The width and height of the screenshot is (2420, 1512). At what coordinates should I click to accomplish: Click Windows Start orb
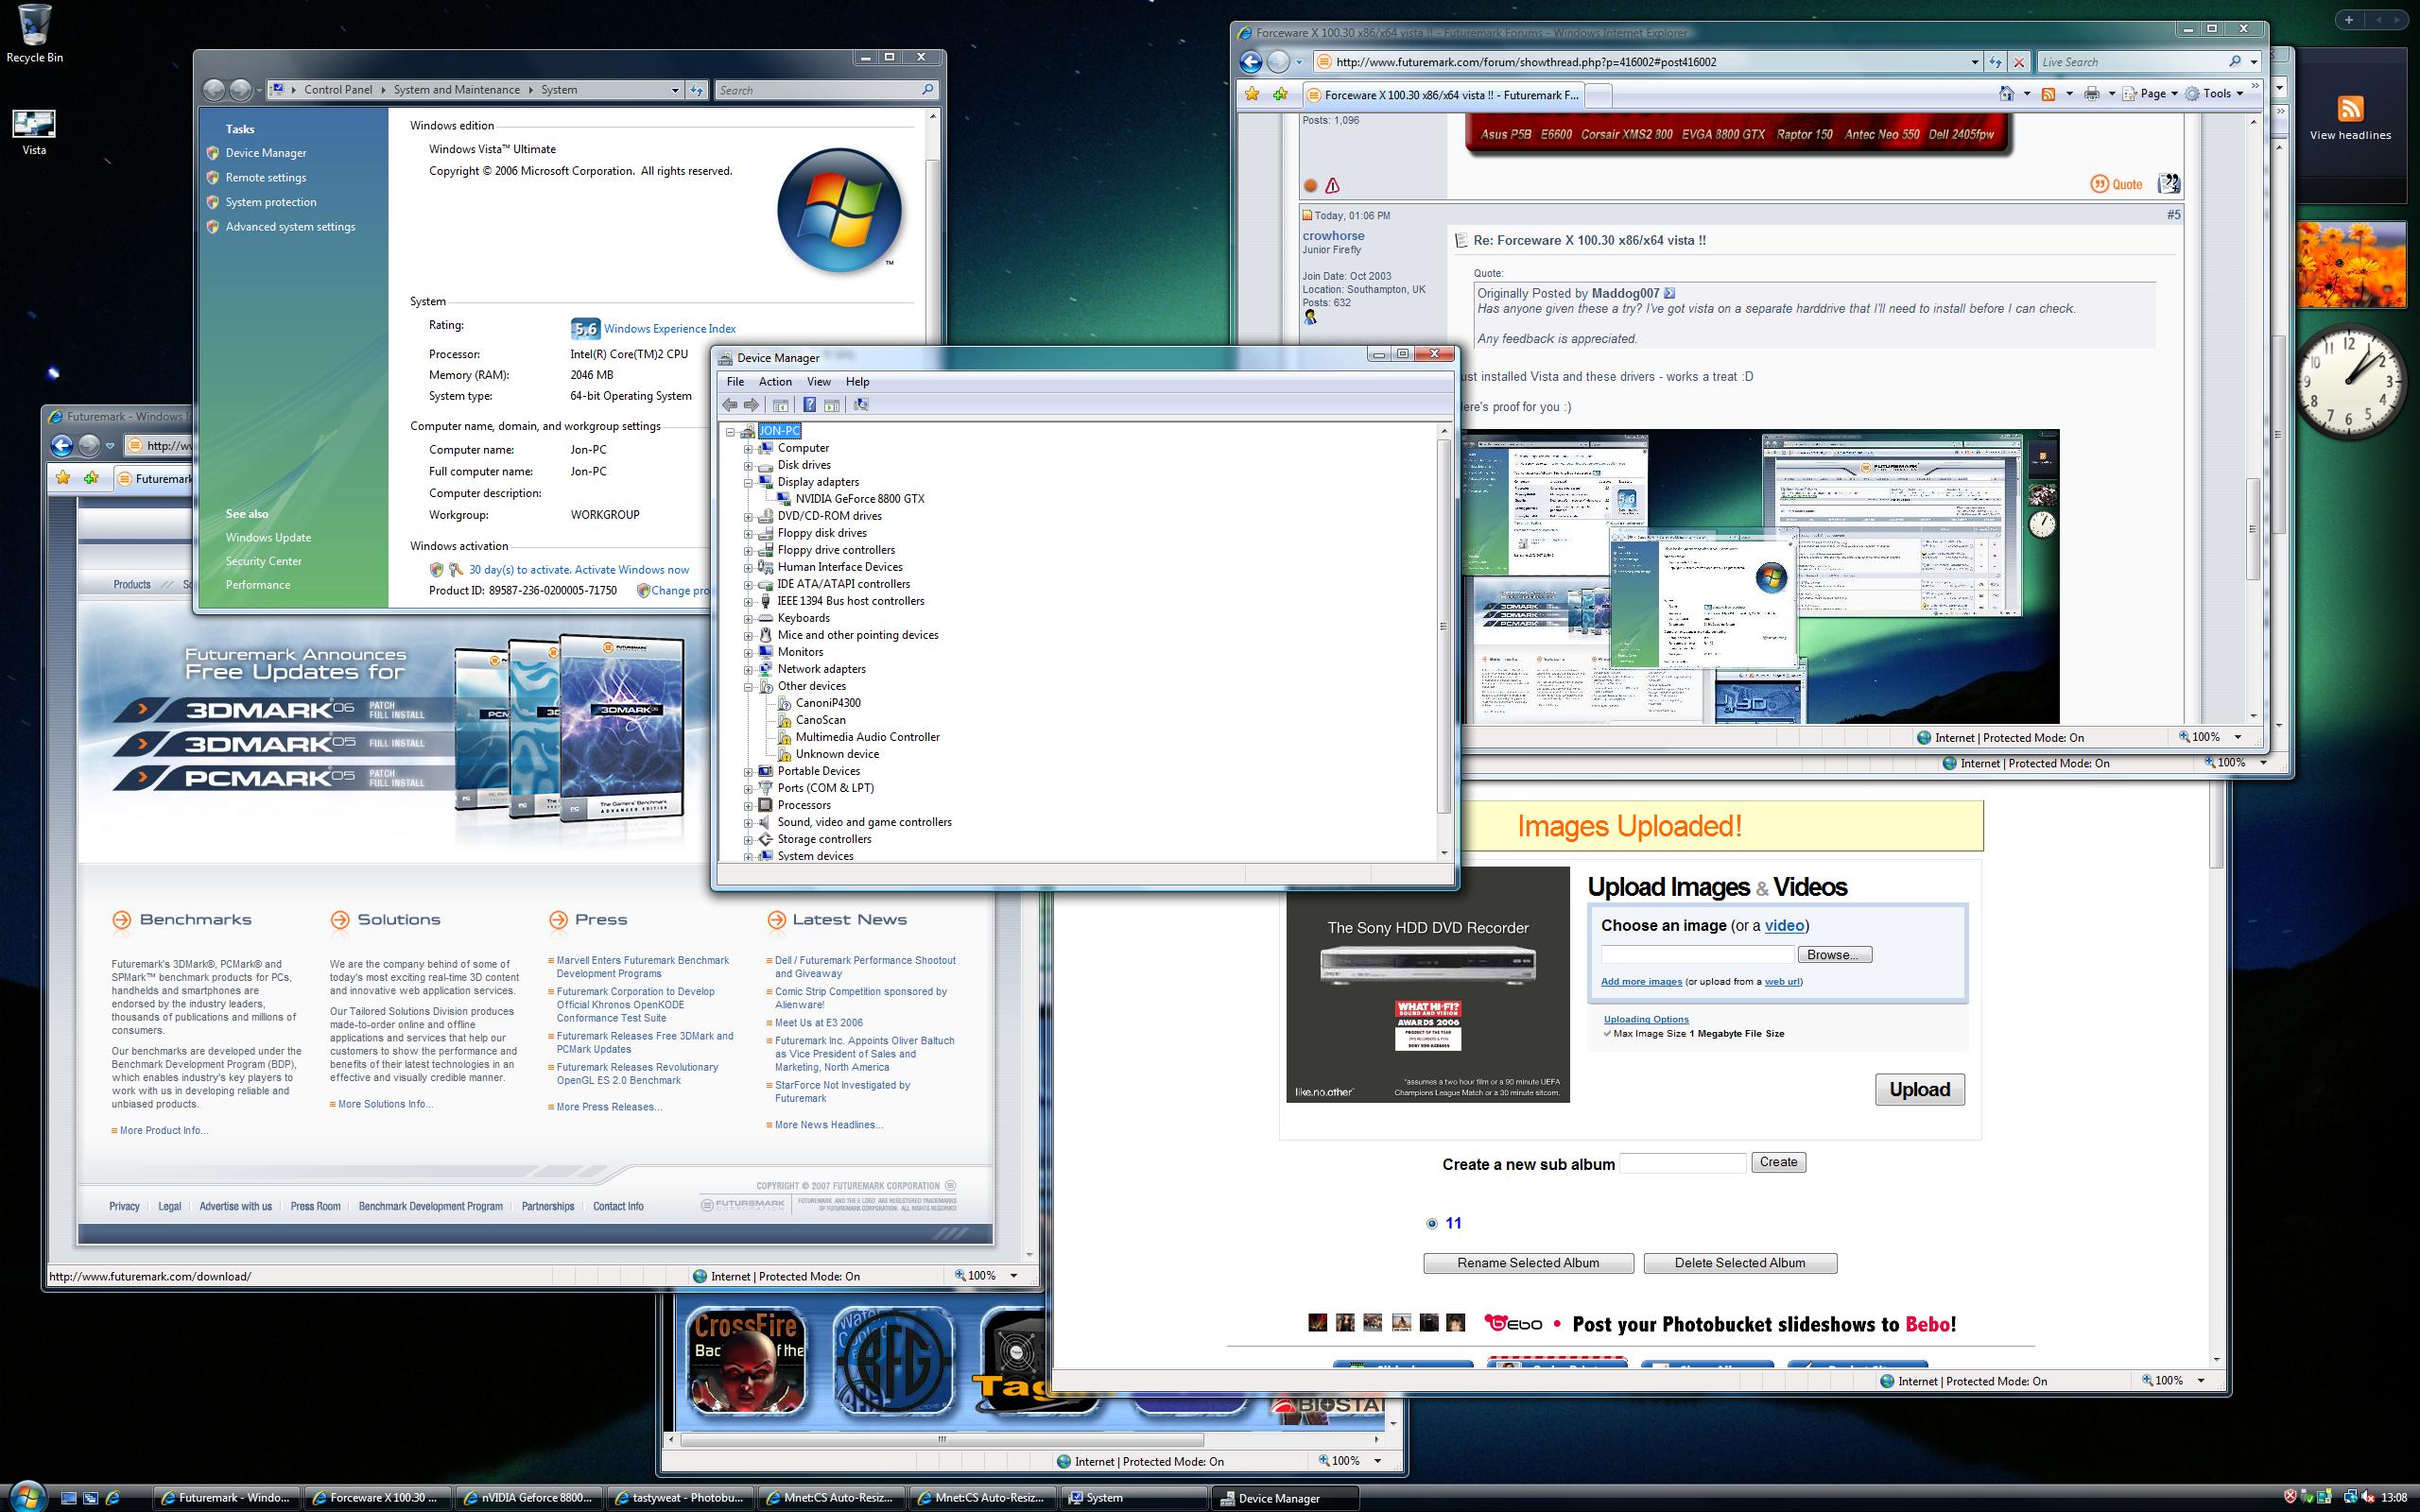27,1496
